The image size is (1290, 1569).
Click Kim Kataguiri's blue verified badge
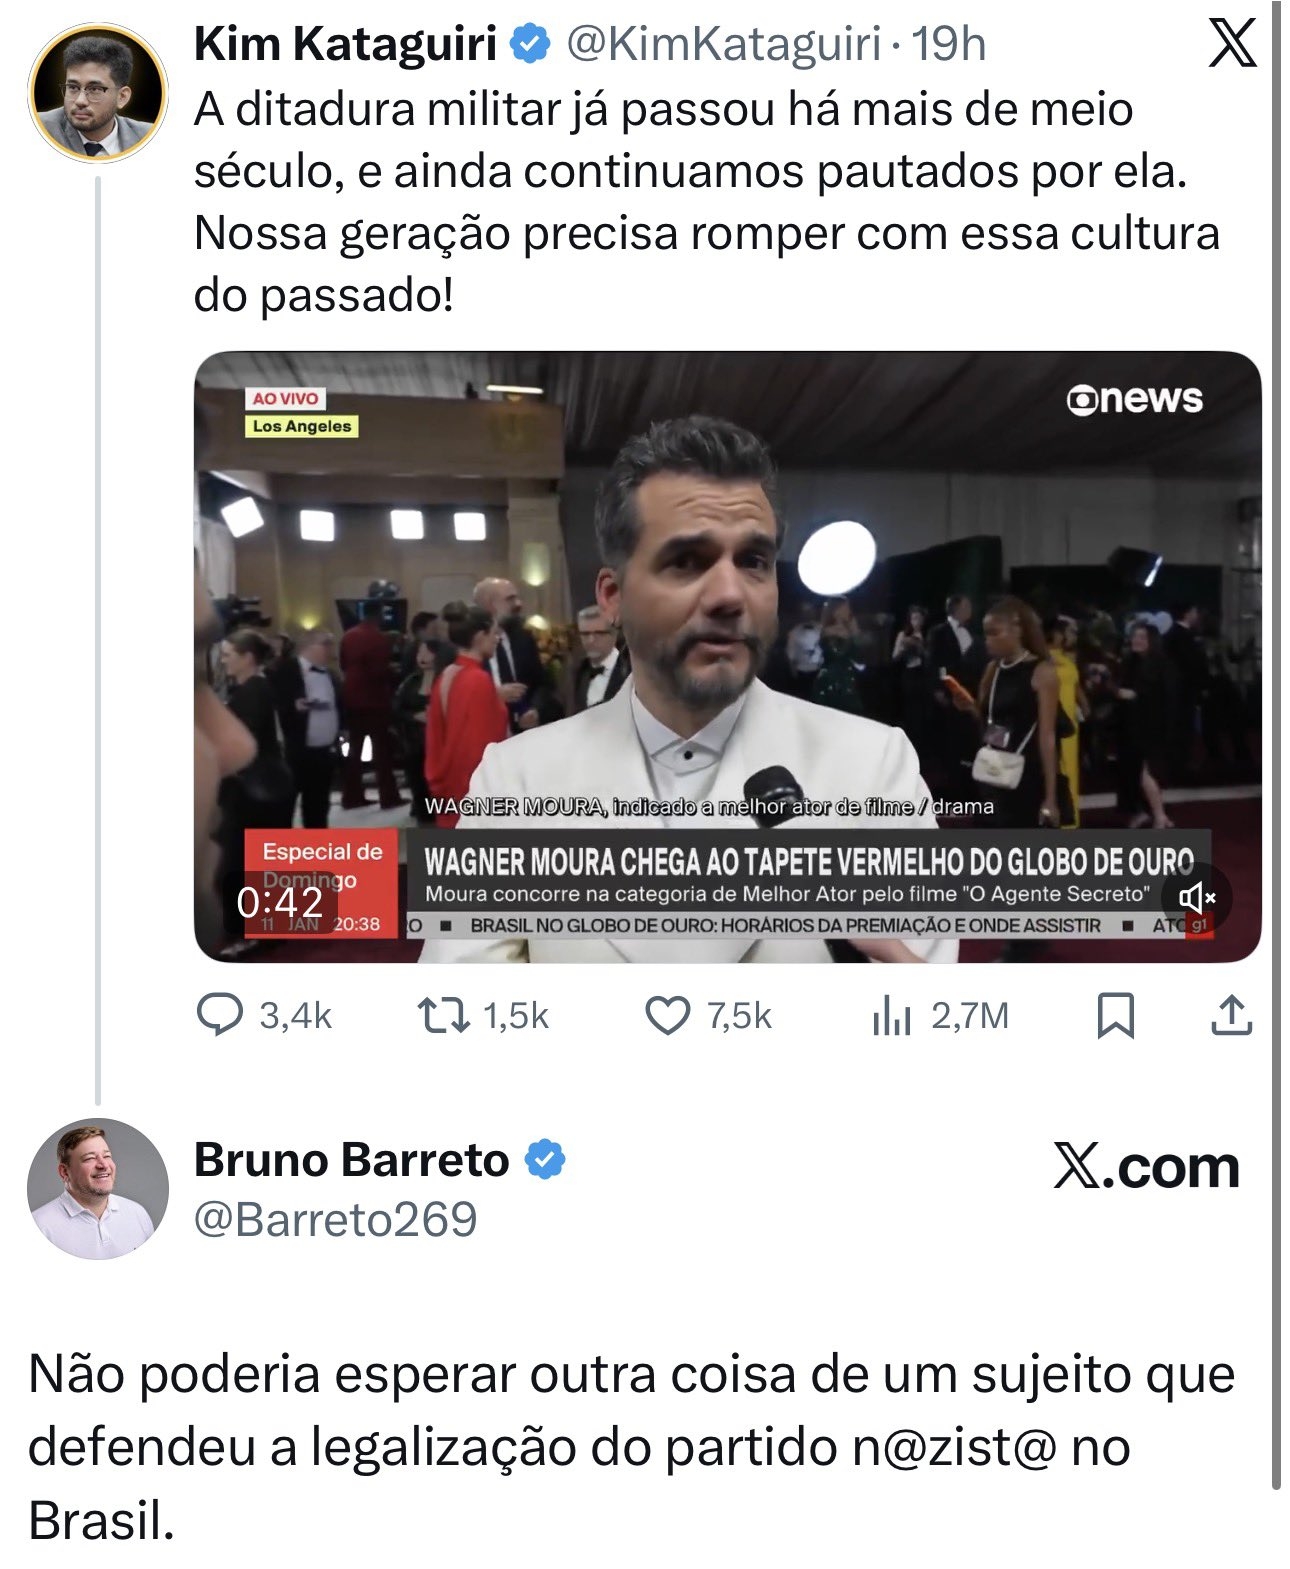530,44
